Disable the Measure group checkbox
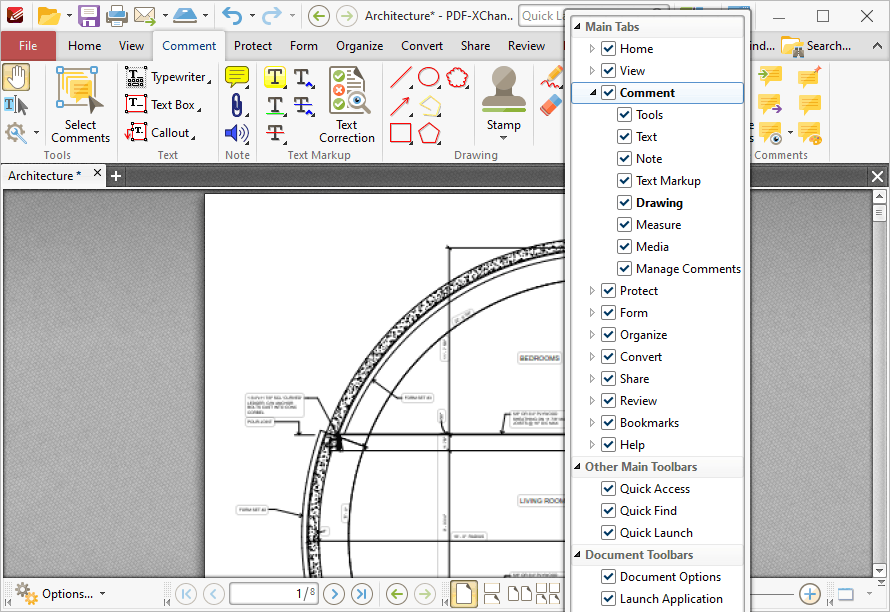 pos(624,225)
